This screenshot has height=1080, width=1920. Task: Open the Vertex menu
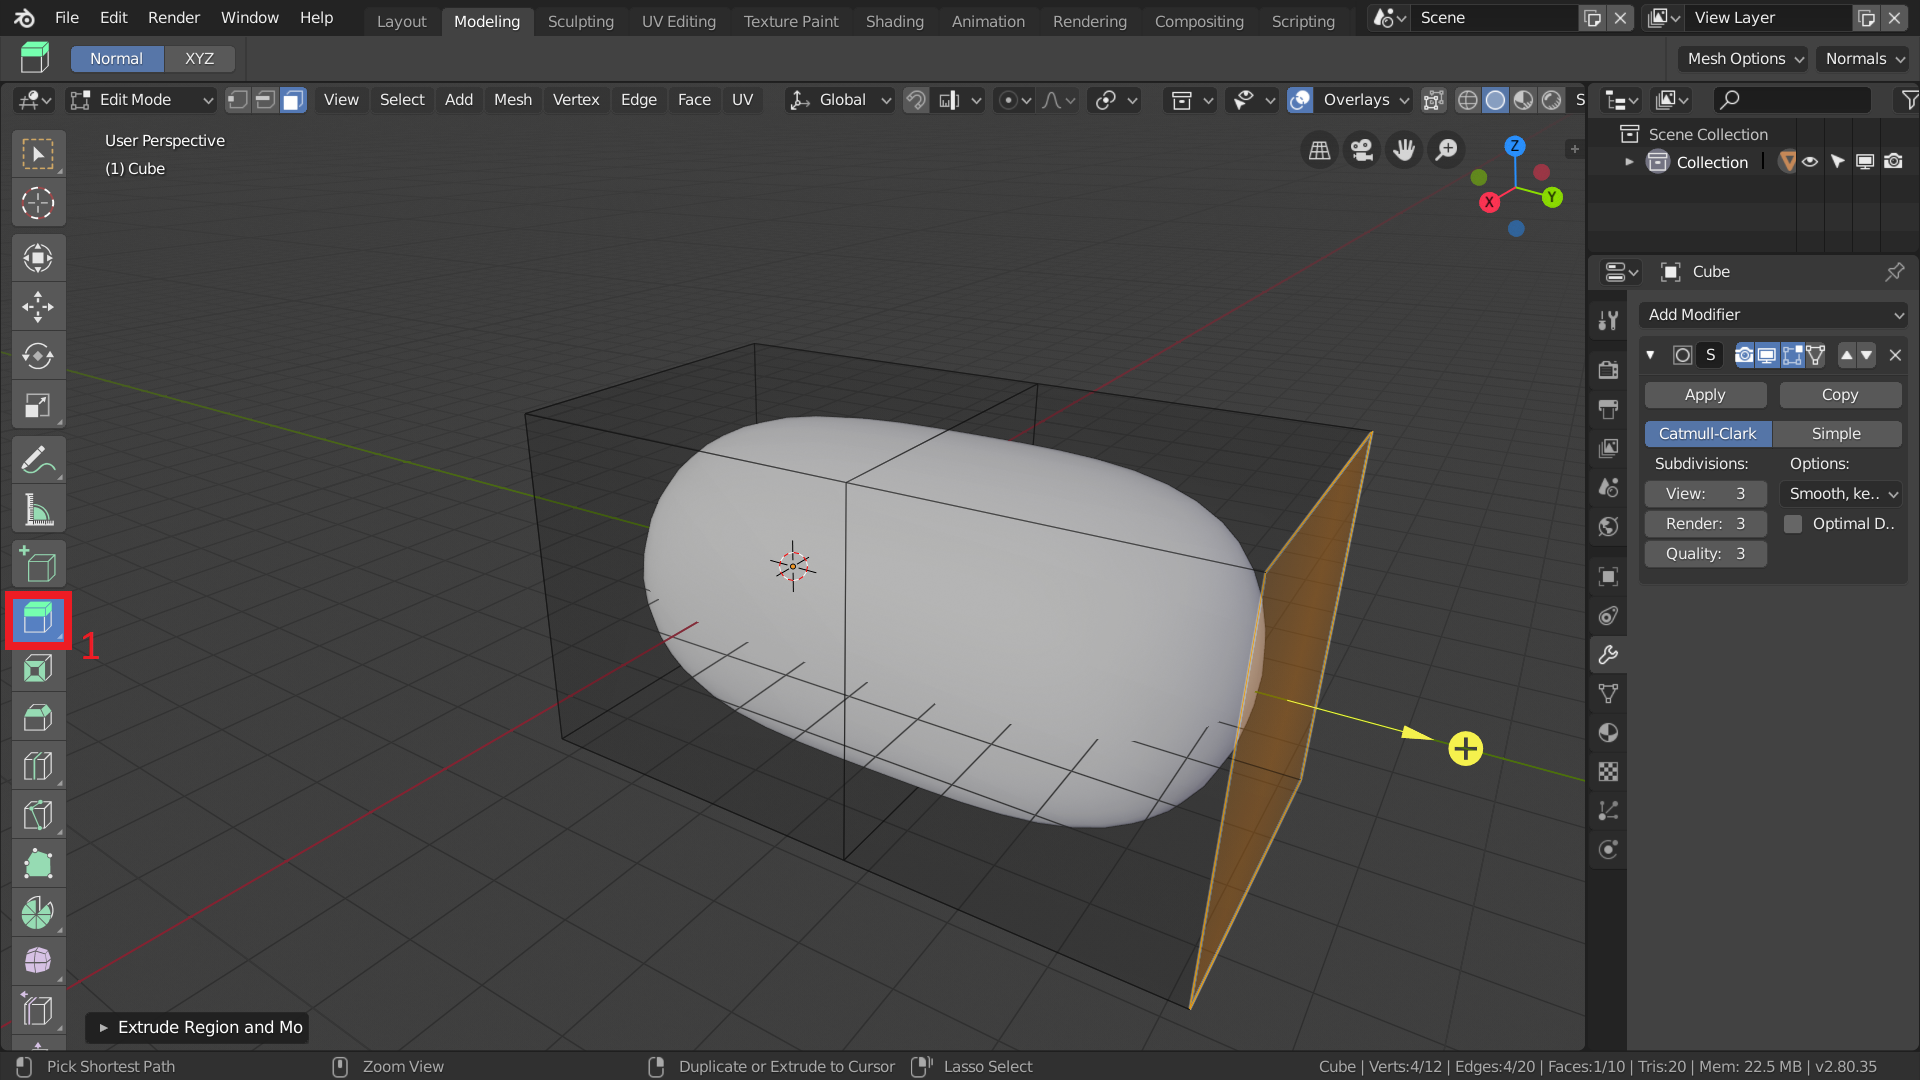click(x=576, y=100)
